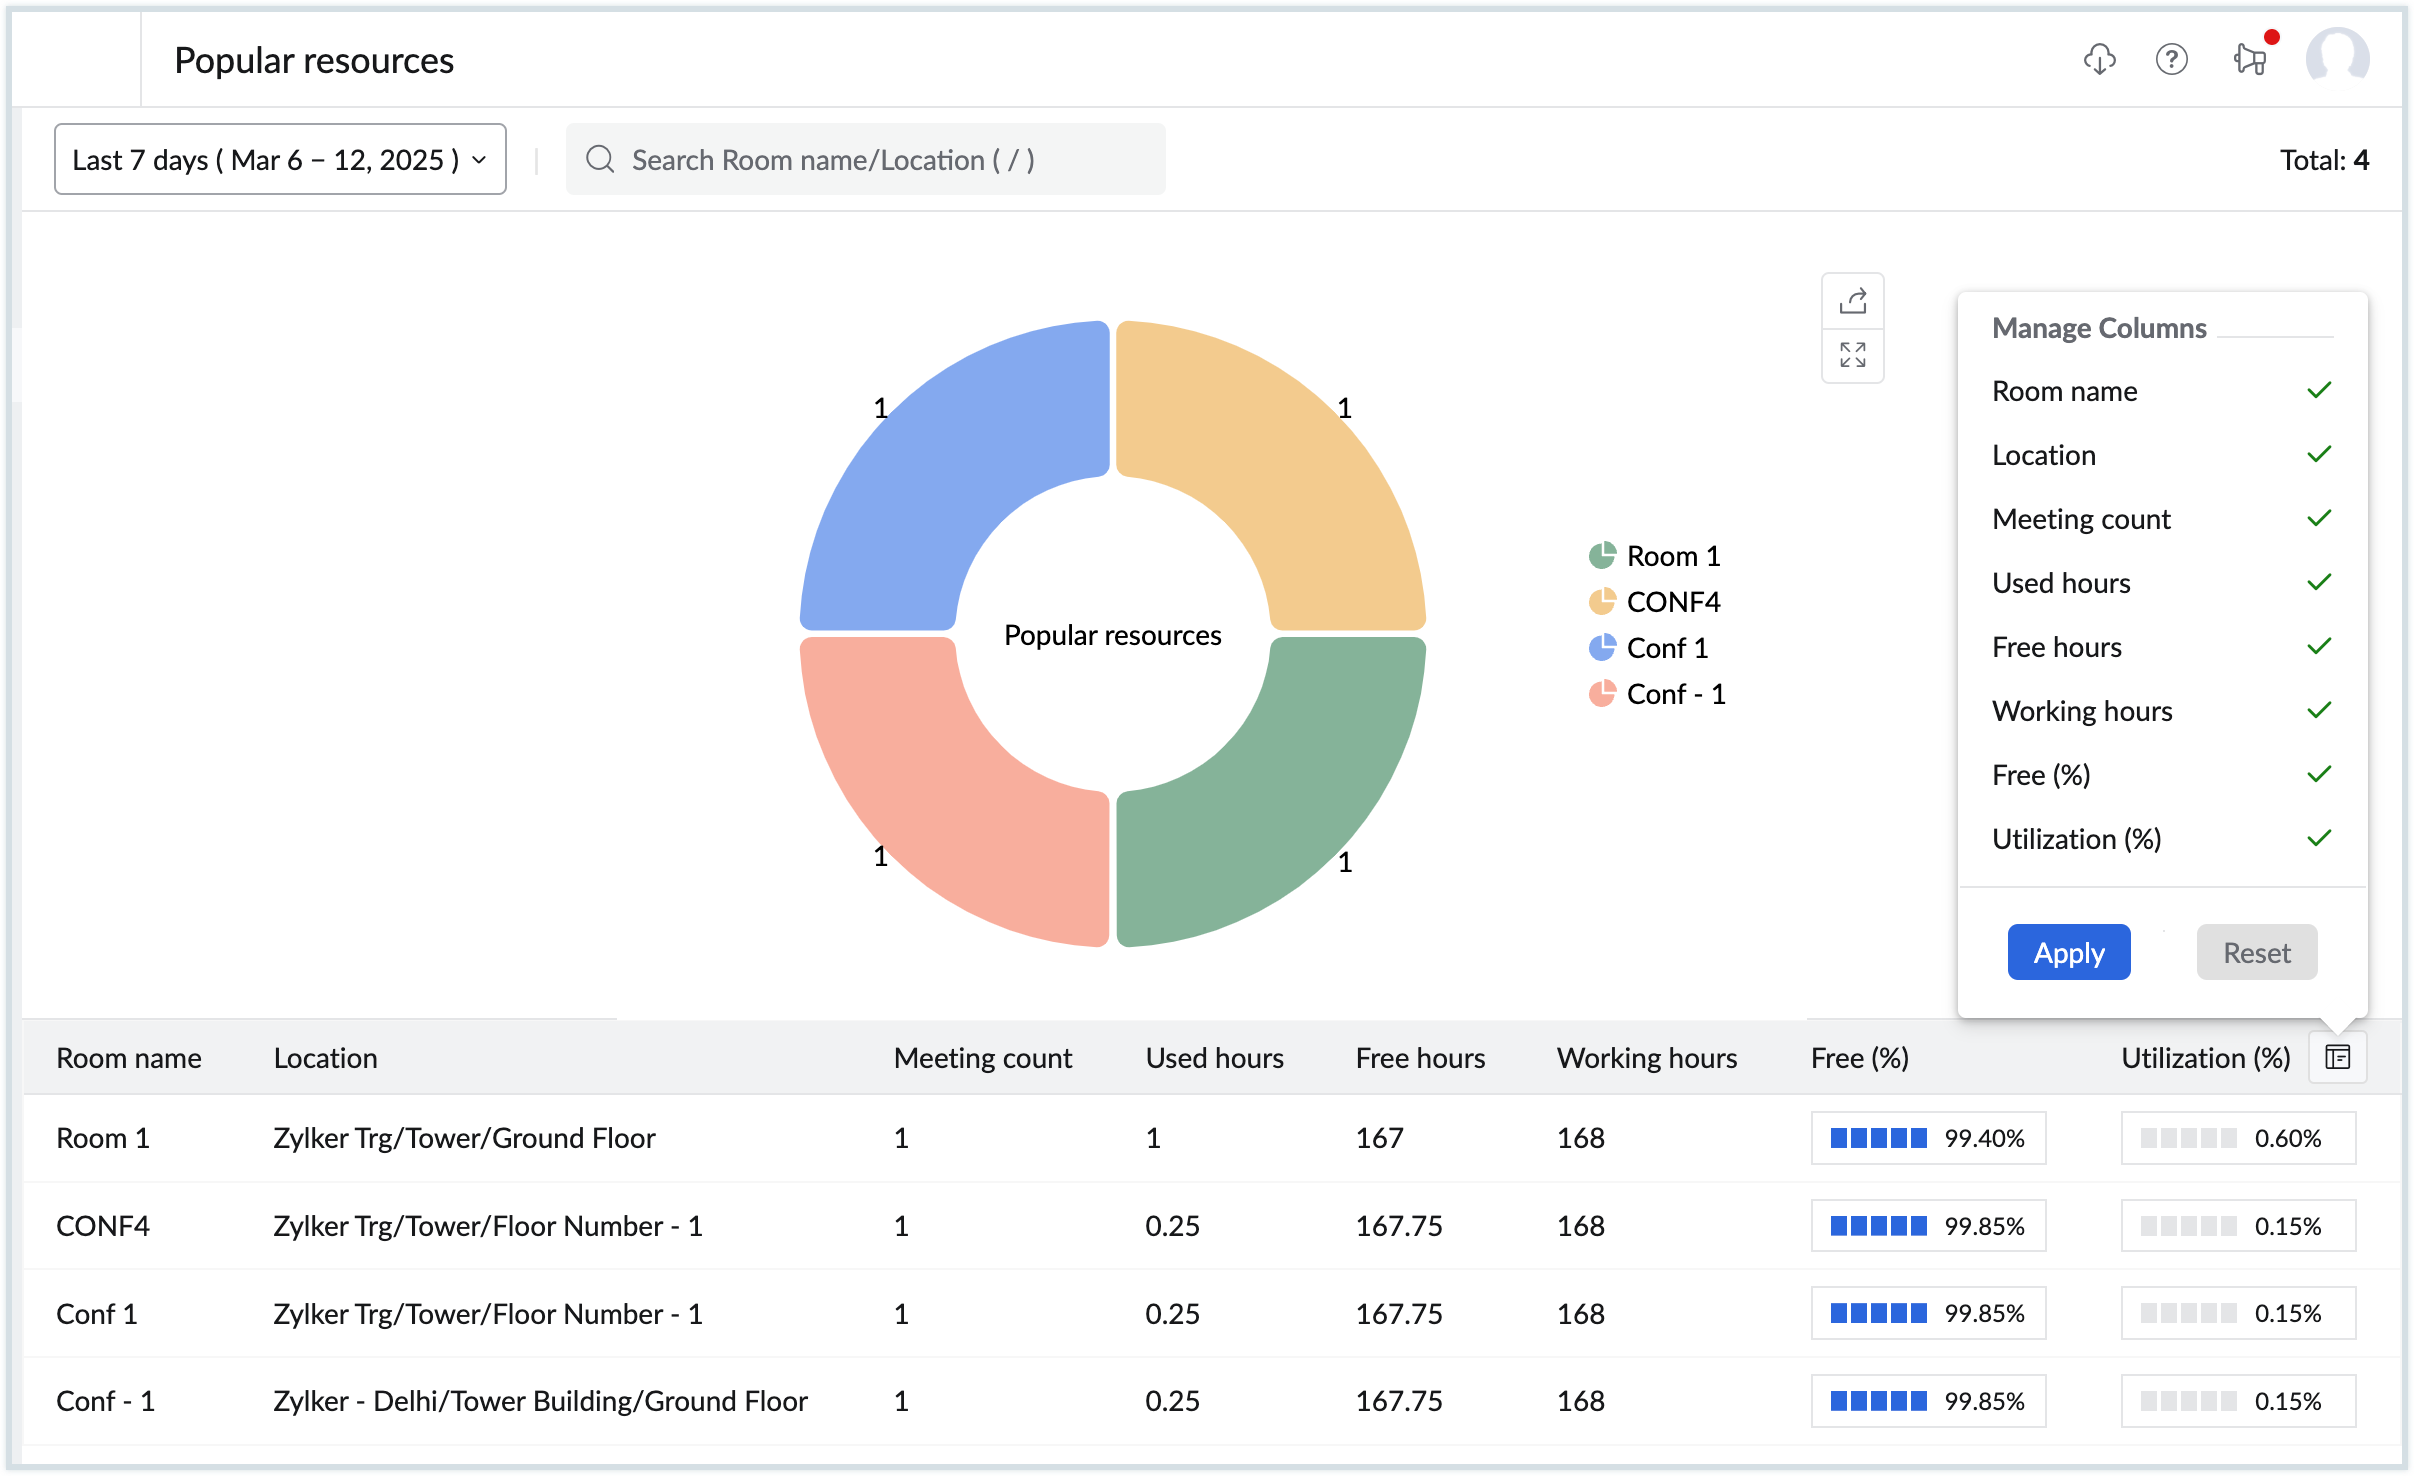The width and height of the screenshot is (2414, 1476).
Task: Apply the column changes
Action: (2068, 953)
